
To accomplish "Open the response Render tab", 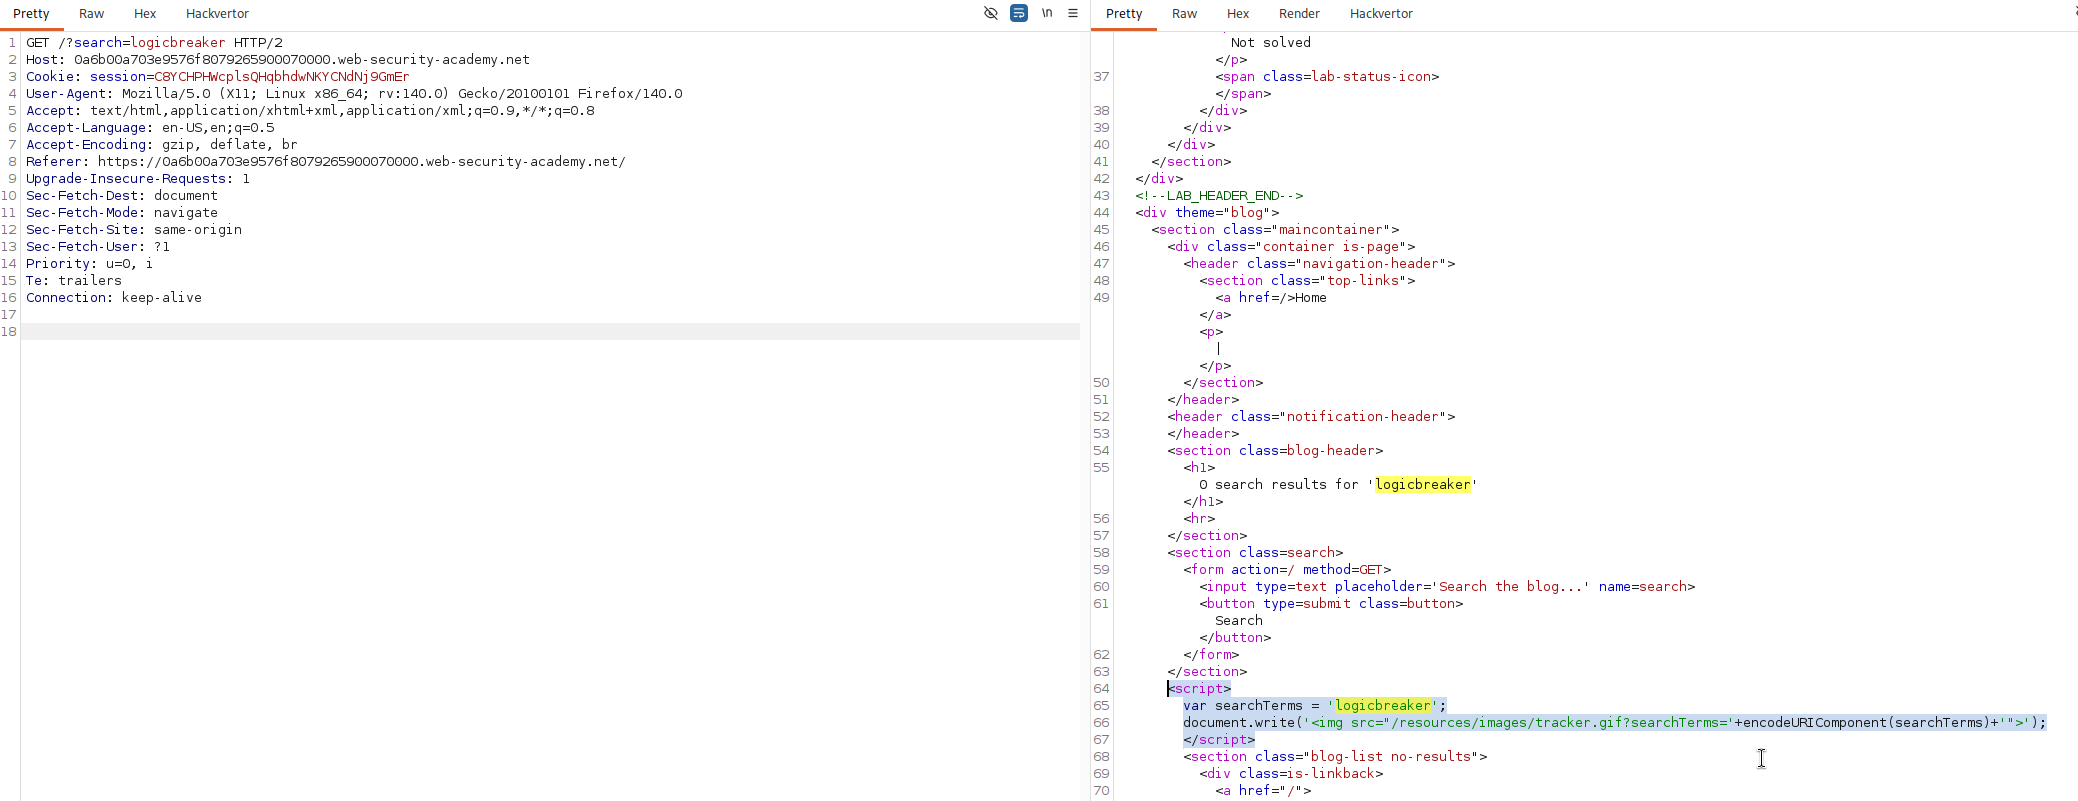I will tap(1299, 14).
